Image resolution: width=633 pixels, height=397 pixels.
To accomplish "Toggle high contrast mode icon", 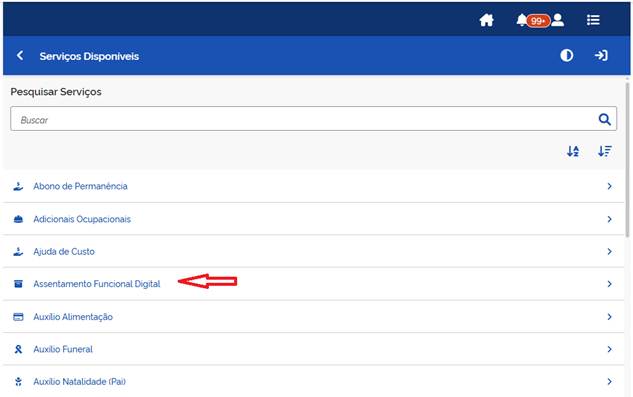I will coord(566,55).
